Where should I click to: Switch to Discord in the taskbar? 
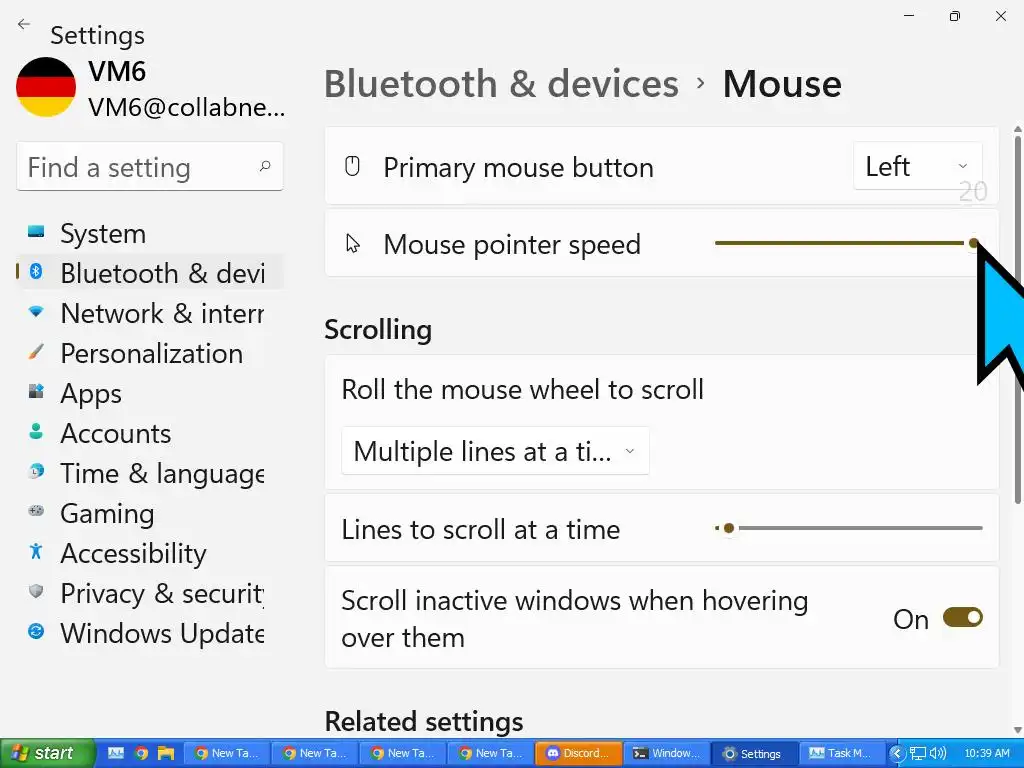pos(577,753)
